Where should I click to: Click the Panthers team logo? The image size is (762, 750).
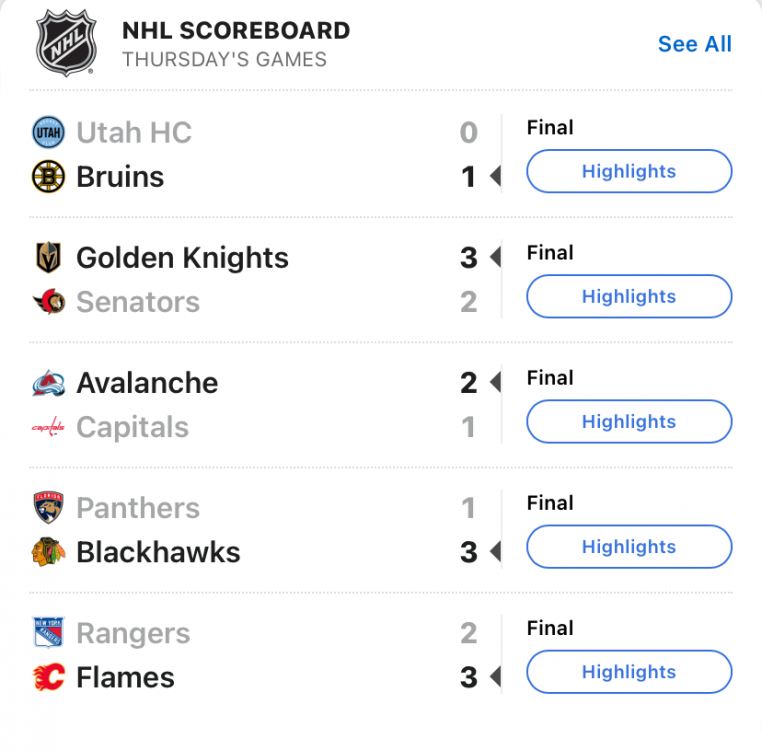point(48,508)
